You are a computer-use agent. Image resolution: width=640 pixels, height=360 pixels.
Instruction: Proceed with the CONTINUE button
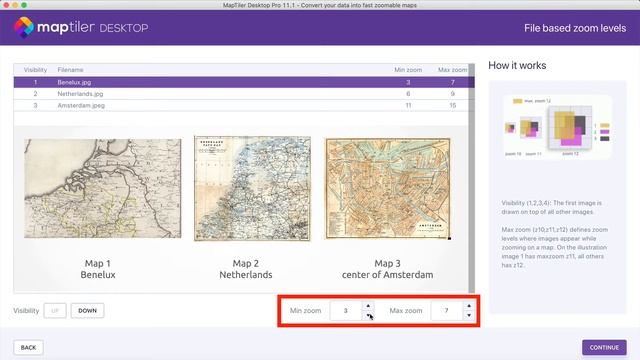(x=604, y=347)
